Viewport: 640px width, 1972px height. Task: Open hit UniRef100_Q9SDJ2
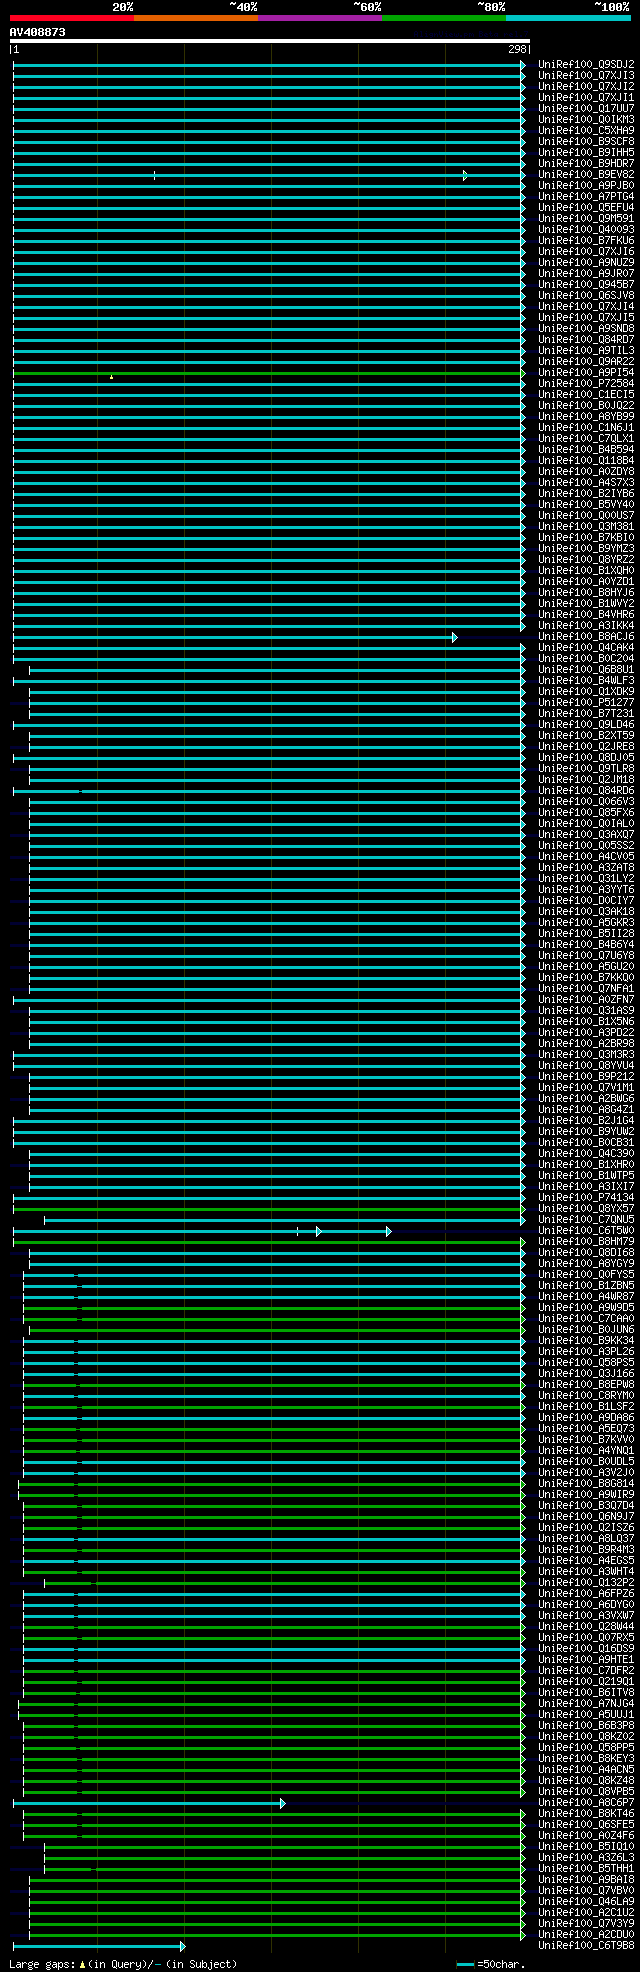coord(586,64)
